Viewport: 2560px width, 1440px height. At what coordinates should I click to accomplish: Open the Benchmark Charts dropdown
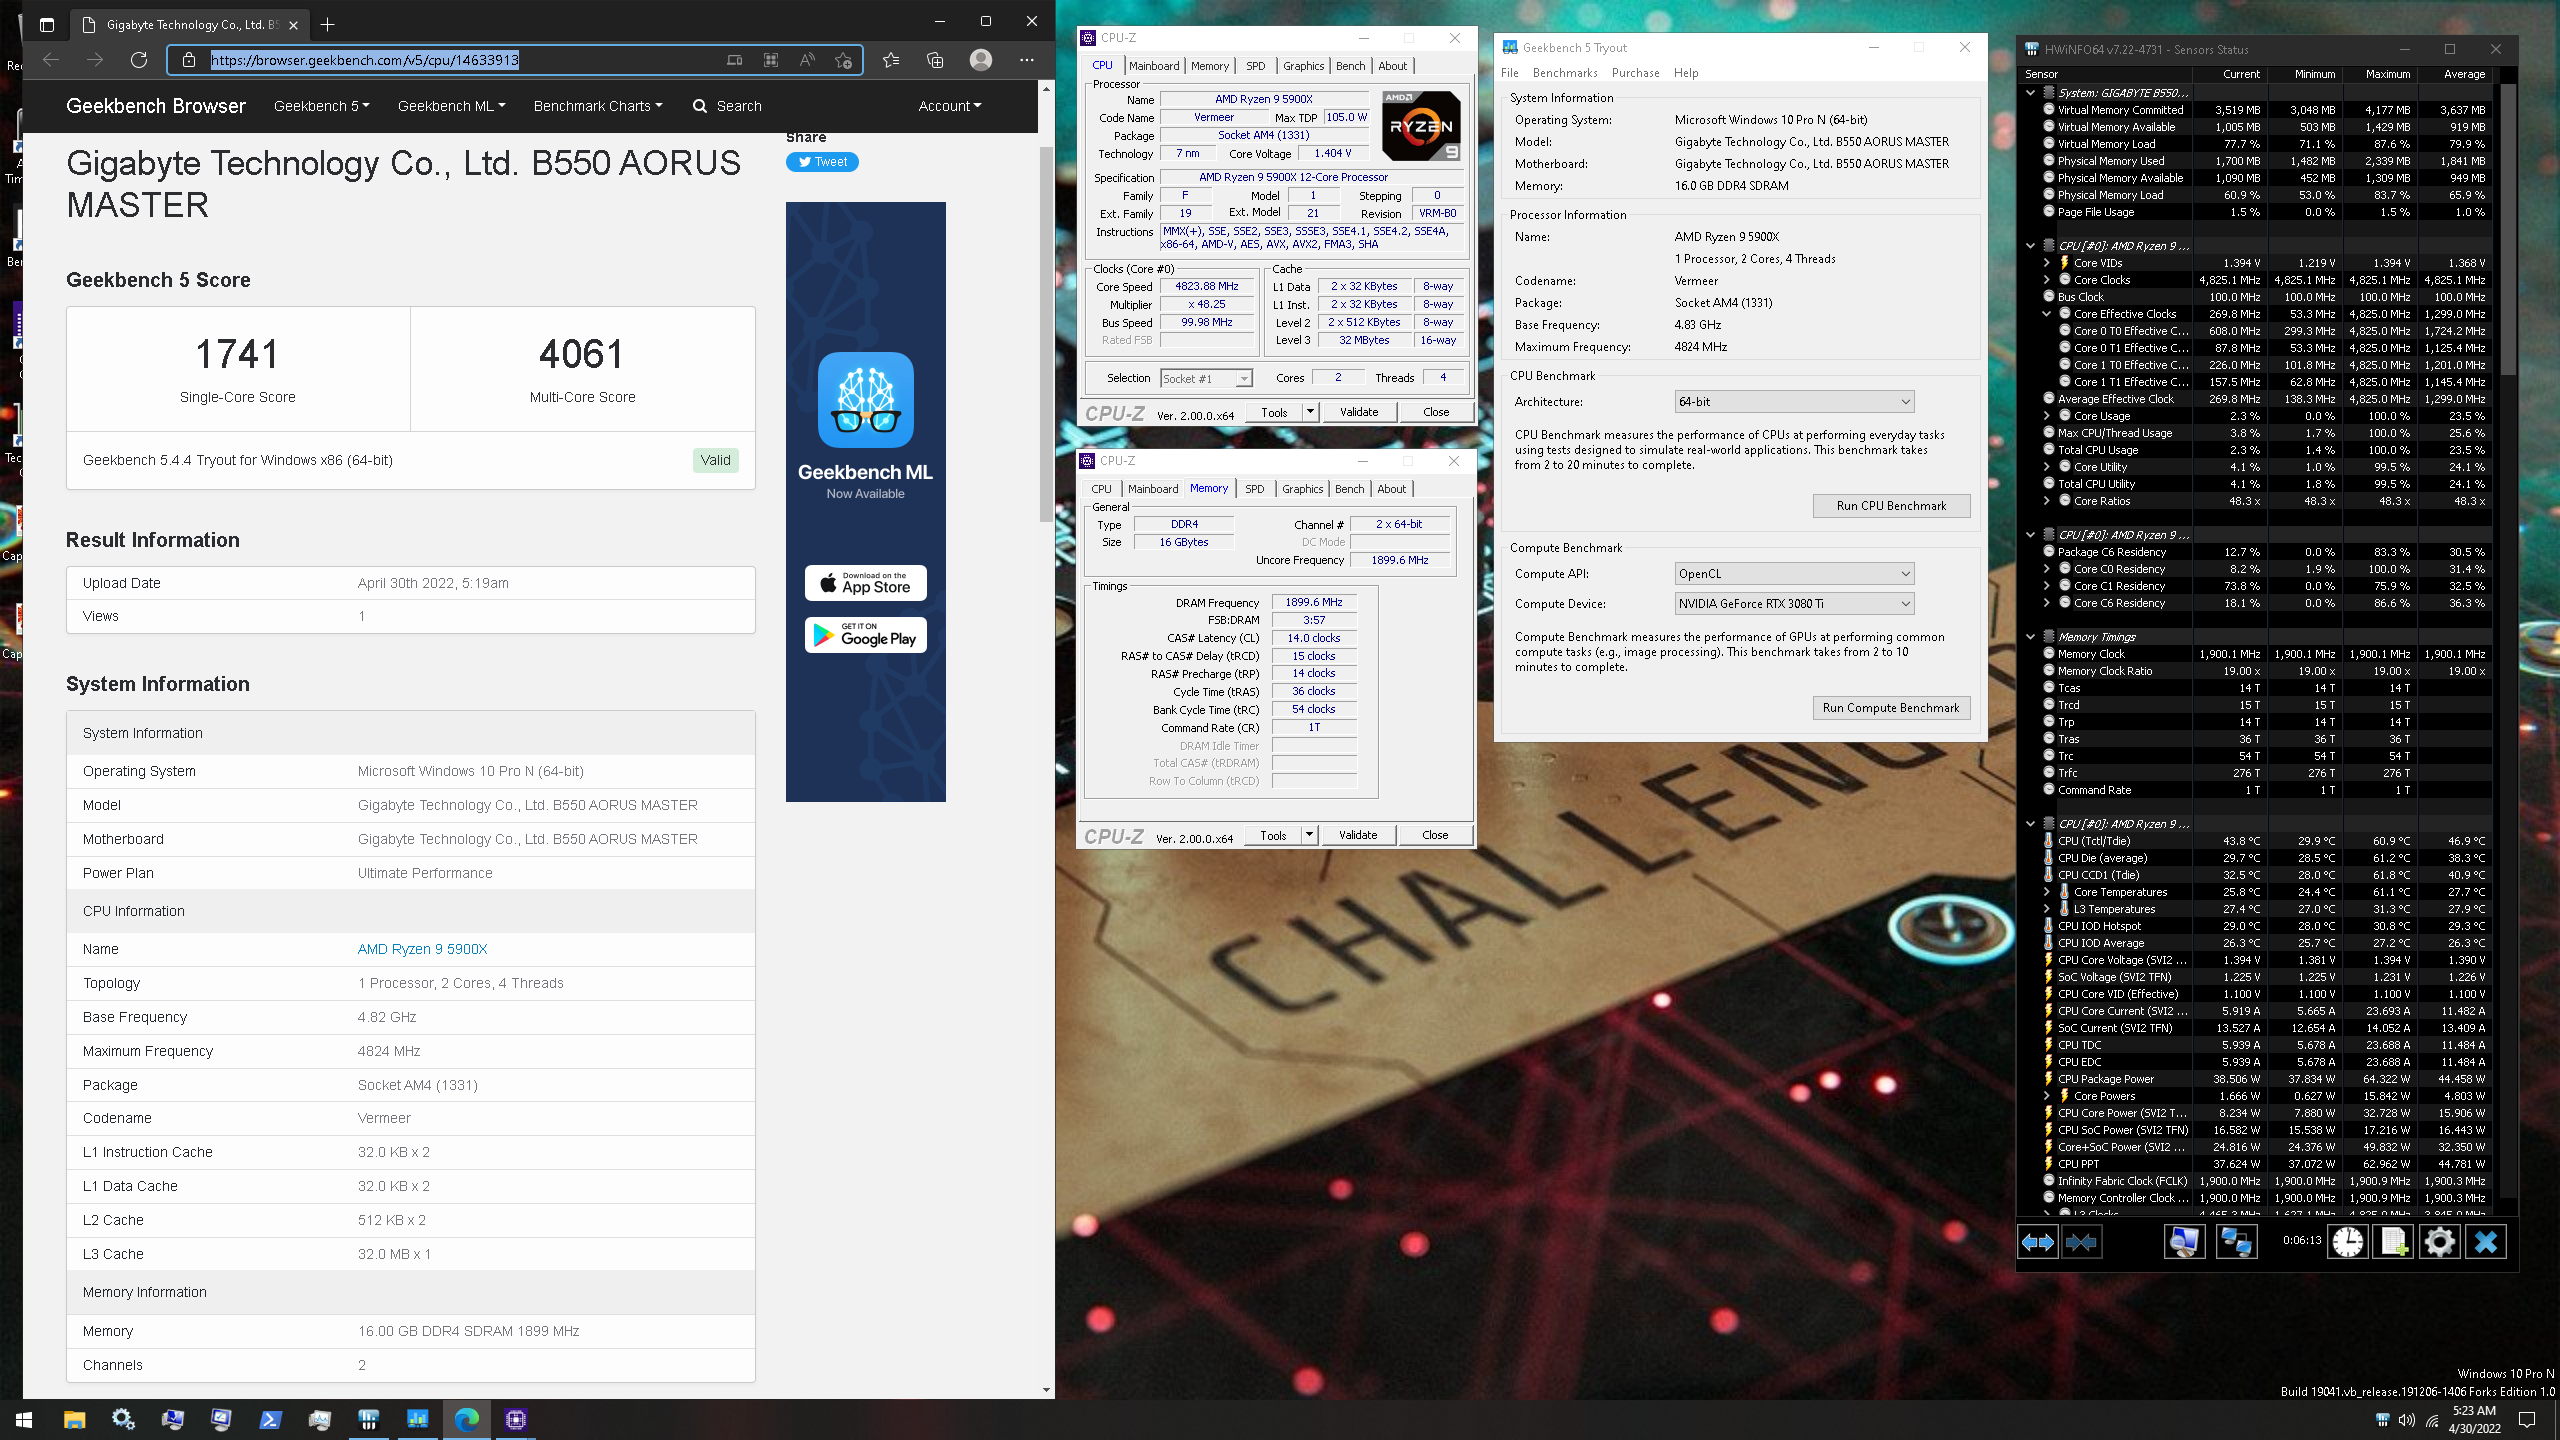pyautogui.click(x=598, y=106)
